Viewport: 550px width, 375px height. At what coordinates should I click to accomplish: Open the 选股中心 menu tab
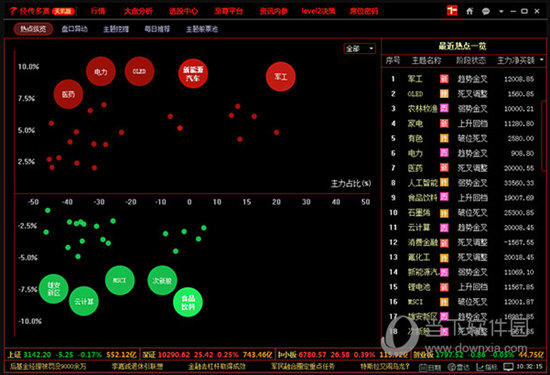pos(183,11)
